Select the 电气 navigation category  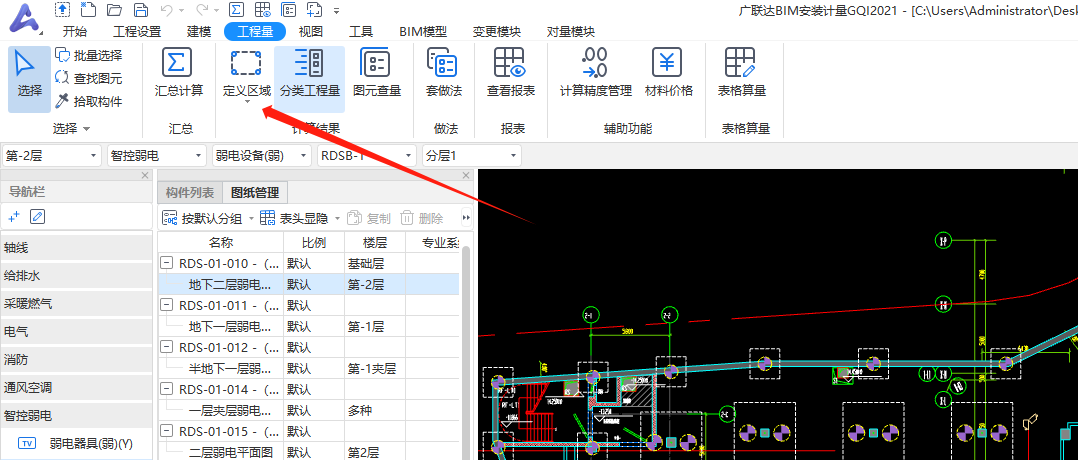coord(76,331)
